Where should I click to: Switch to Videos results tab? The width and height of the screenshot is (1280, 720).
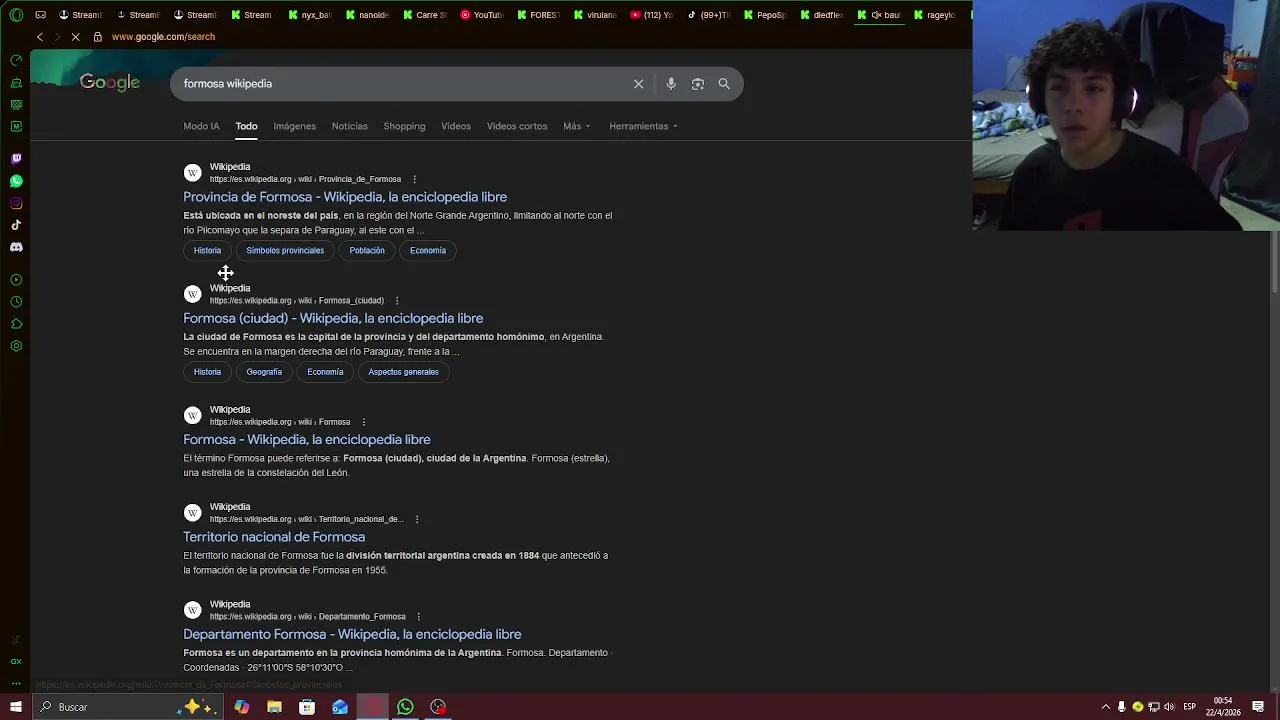click(456, 126)
